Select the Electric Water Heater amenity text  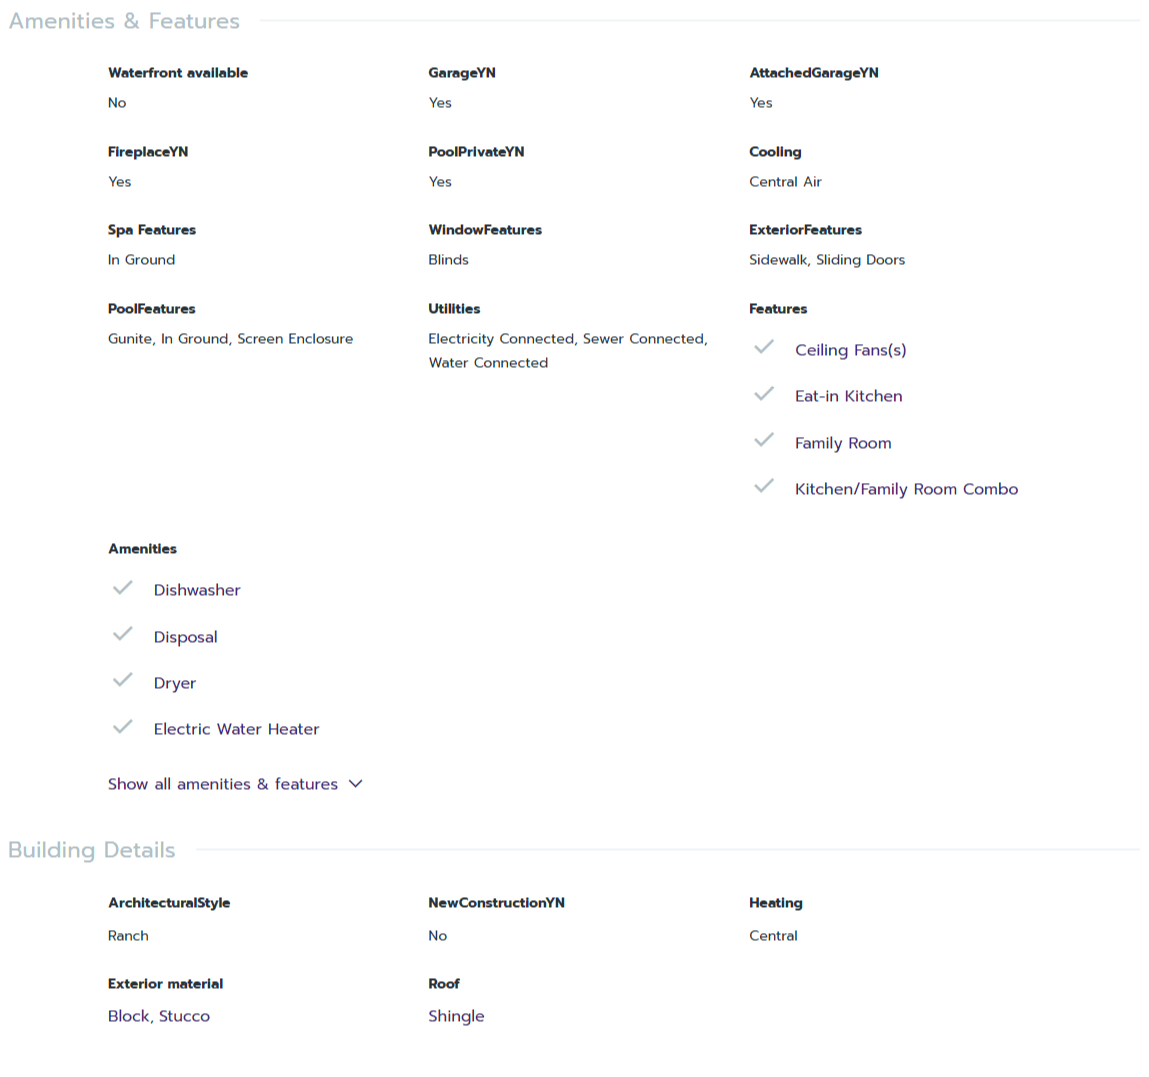[236, 729]
